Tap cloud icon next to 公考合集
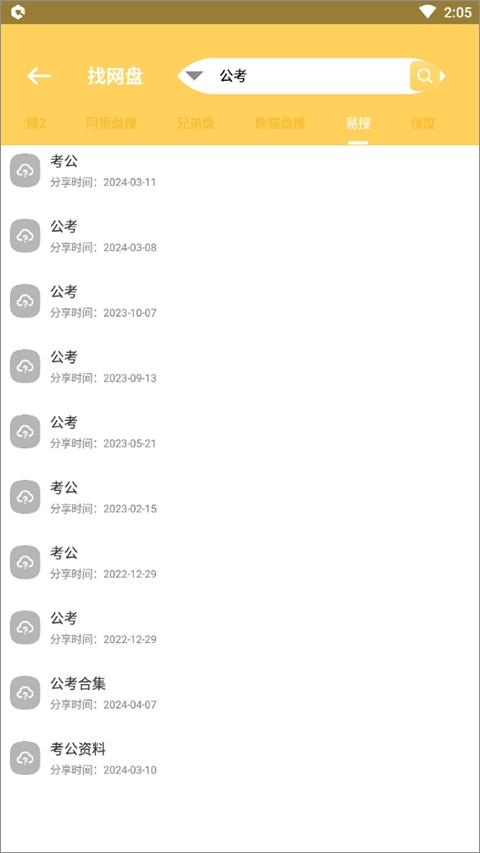Image resolution: width=480 pixels, height=853 pixels. (26, 693)
